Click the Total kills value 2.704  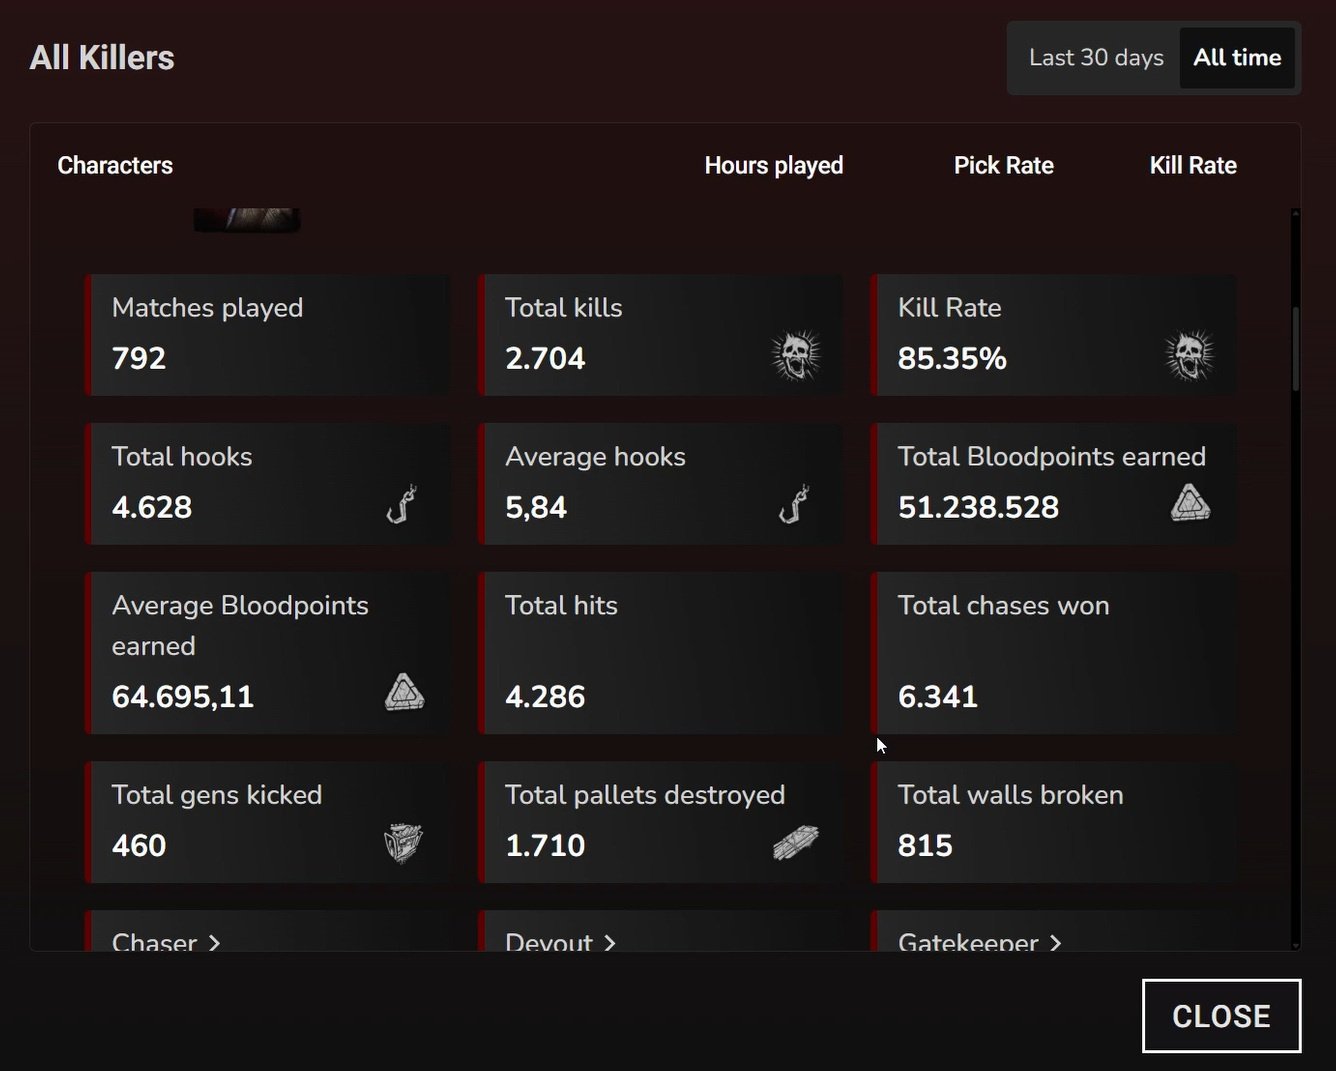click(x=545, y=358)
